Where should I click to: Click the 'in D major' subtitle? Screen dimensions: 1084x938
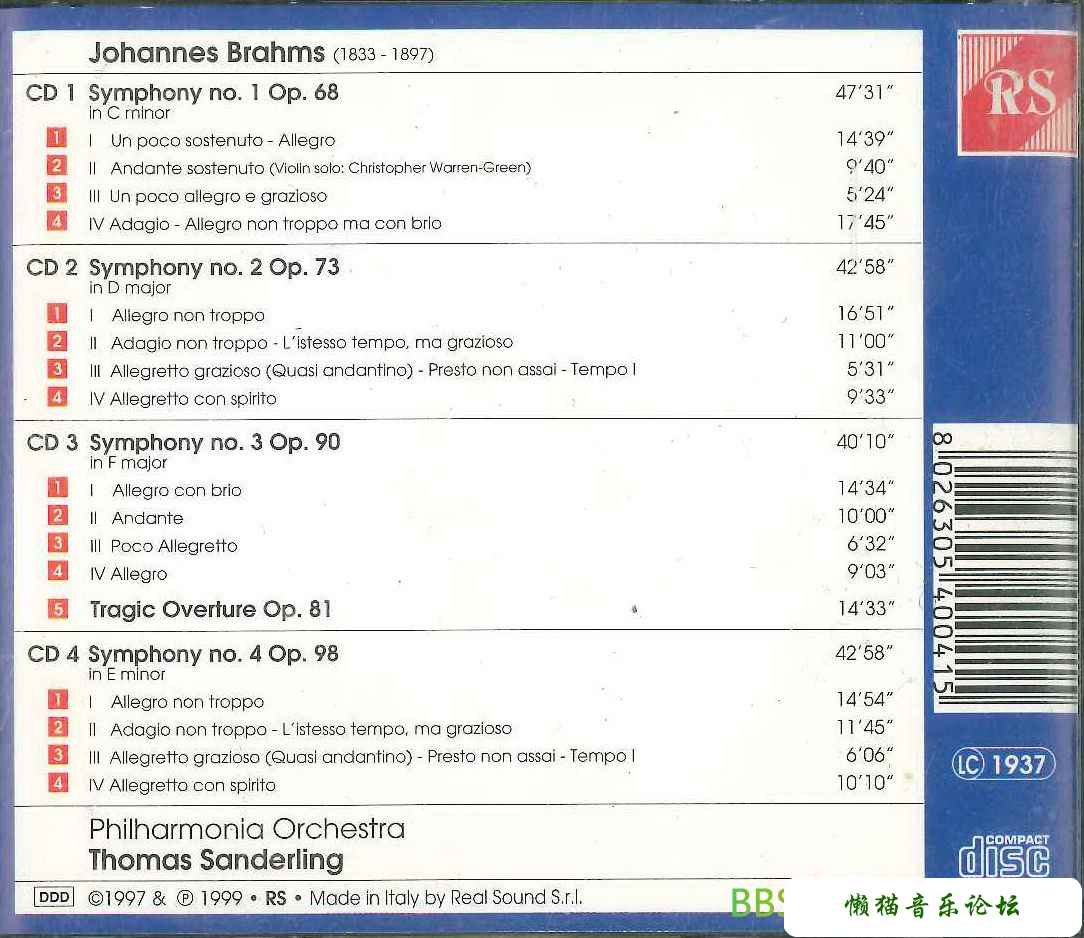click(130, 288)
